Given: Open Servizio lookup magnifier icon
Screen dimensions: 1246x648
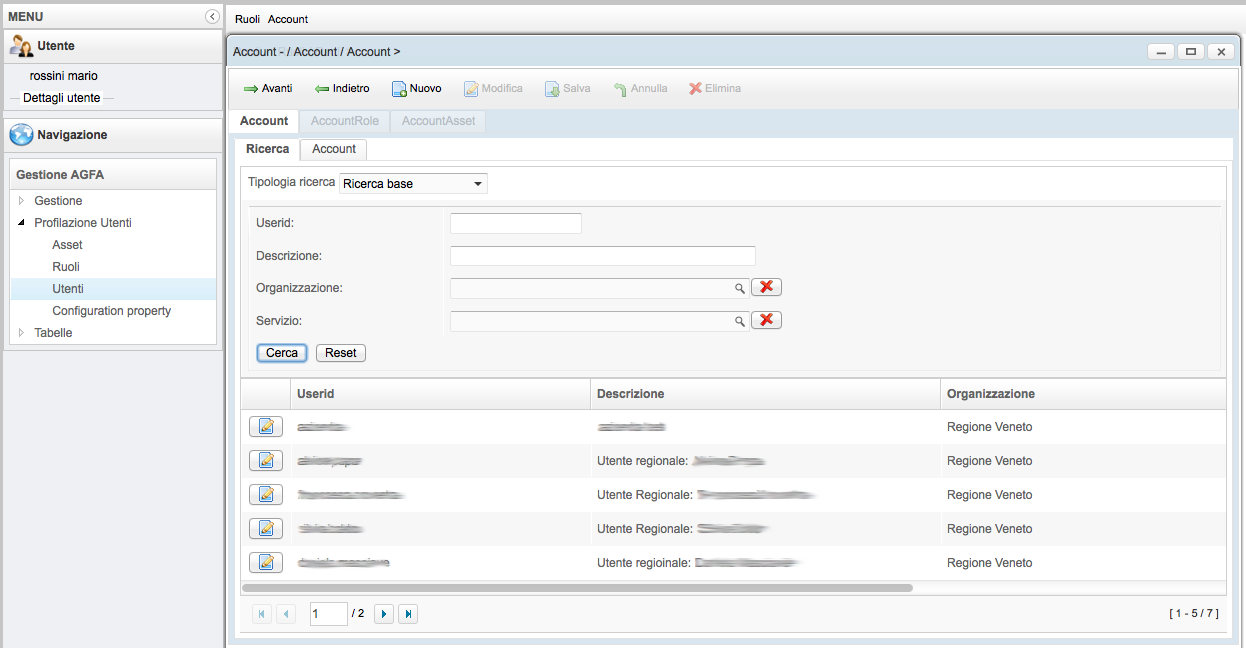Looking at the screenshot, I should tap(740, 321).
